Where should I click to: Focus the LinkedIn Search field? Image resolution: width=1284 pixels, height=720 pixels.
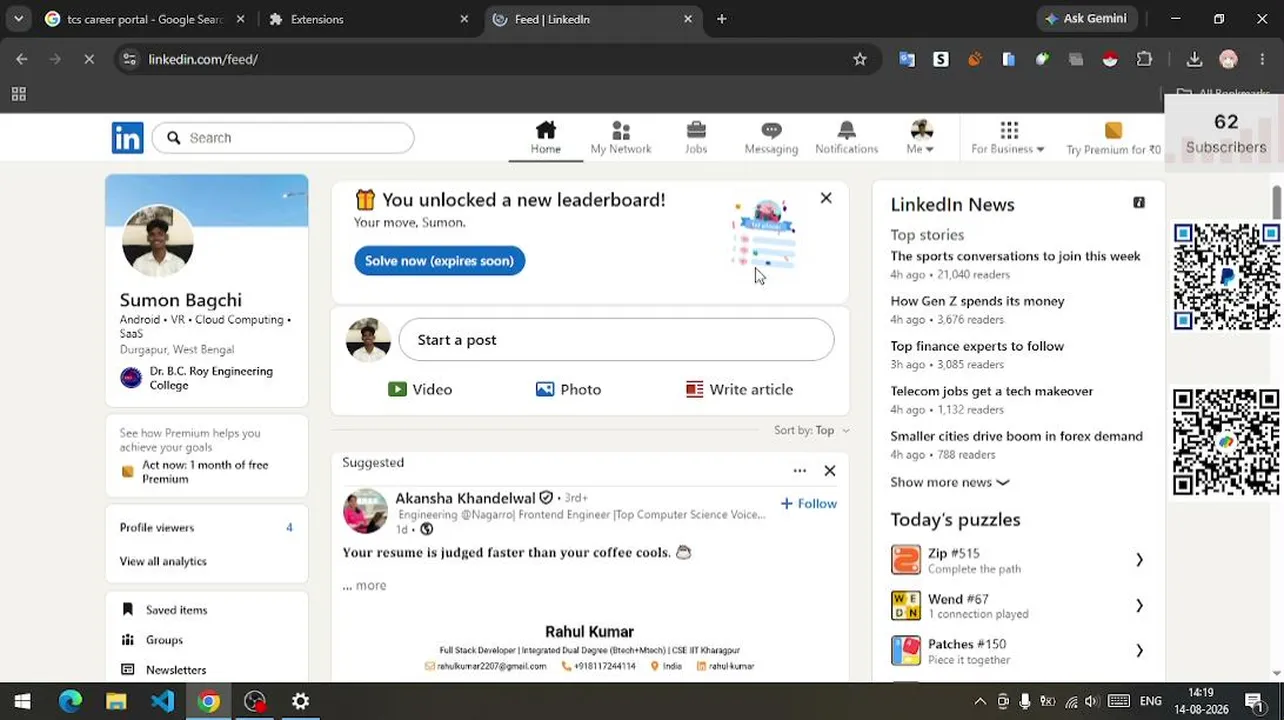(283, 138)
